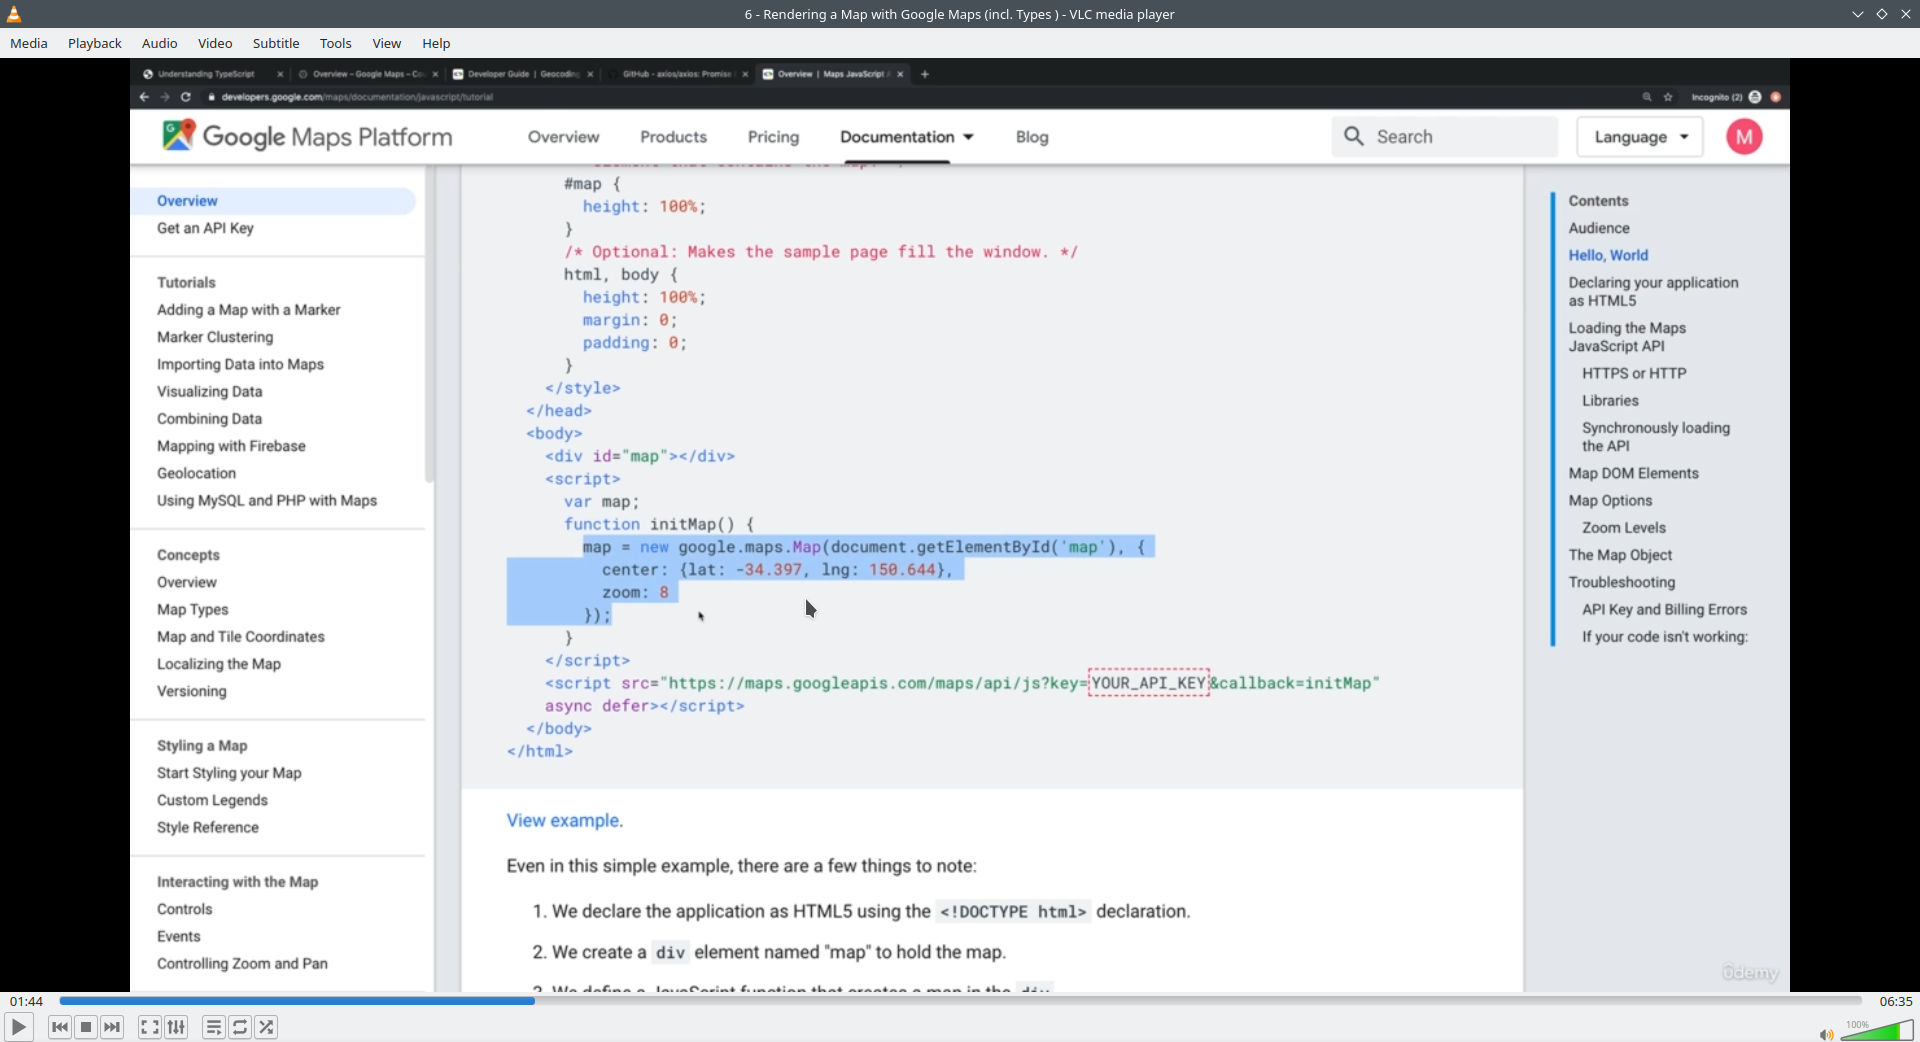Click the Search field on the page
This screenshot has width=1920, height=1042.
[1444, 137]
